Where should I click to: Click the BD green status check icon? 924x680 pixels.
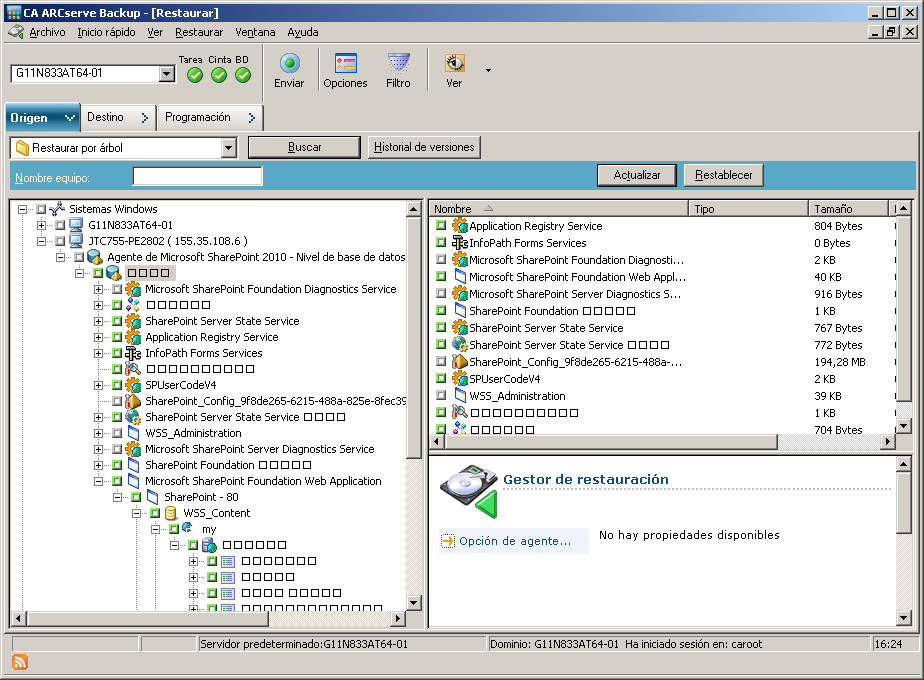tap(243, 75)
